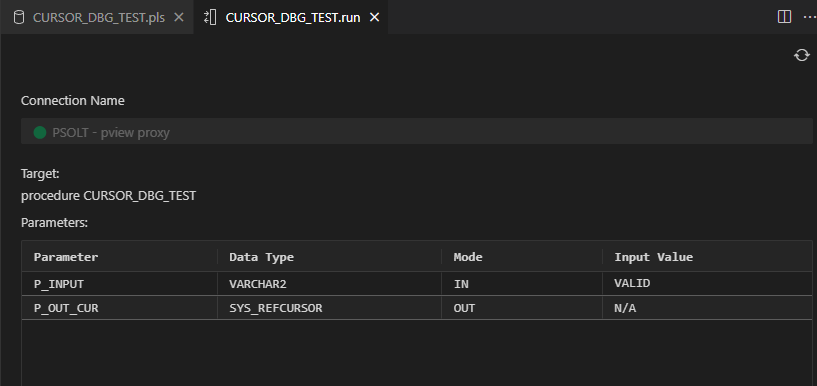The image size is (817, 386).
Task: Click the database icon on the .pls tab
Action: 19,18
